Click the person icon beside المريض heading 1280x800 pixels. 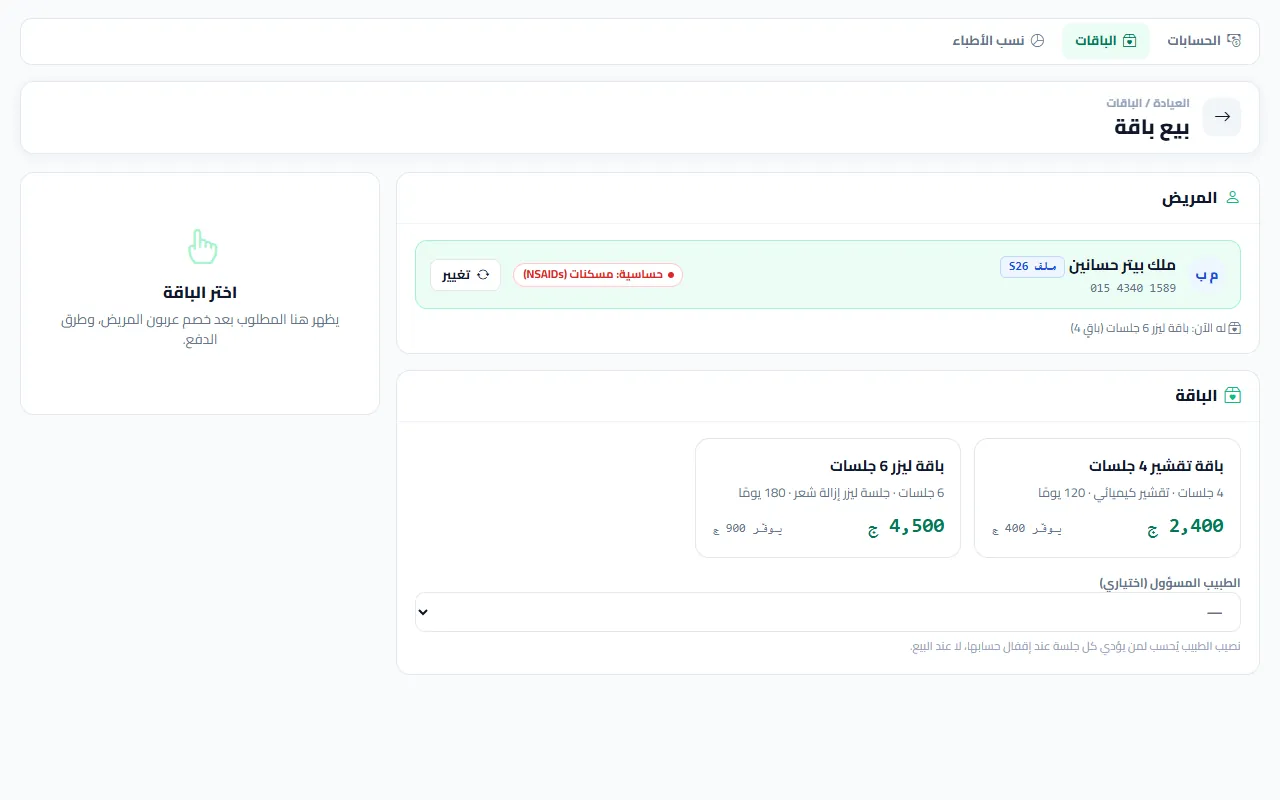1232,198
